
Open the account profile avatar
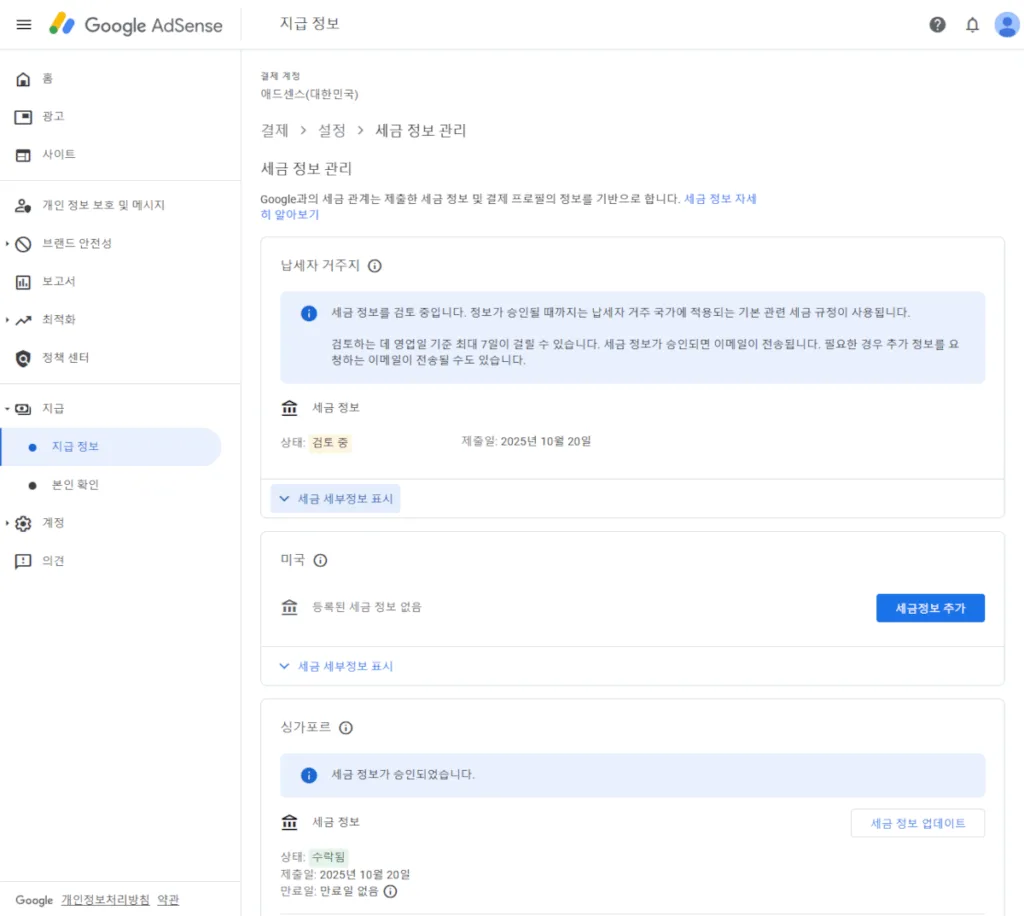(1006, 25)
